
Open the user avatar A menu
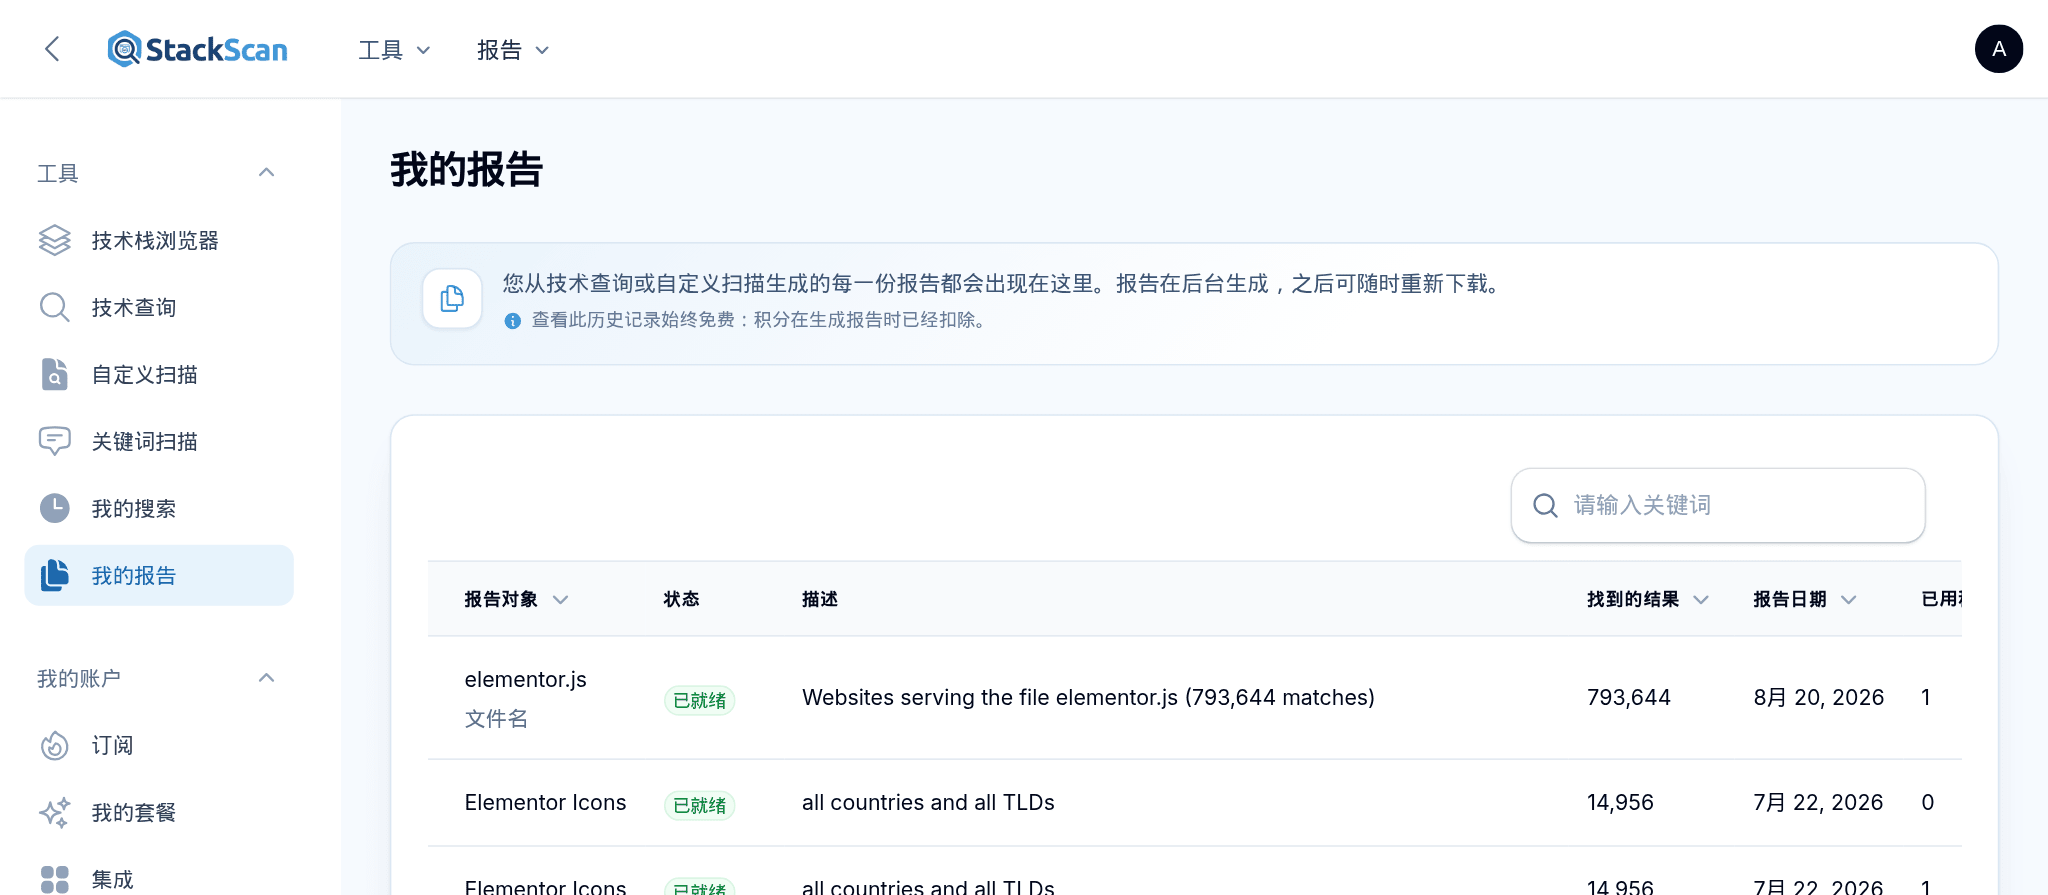[1998, 49]
